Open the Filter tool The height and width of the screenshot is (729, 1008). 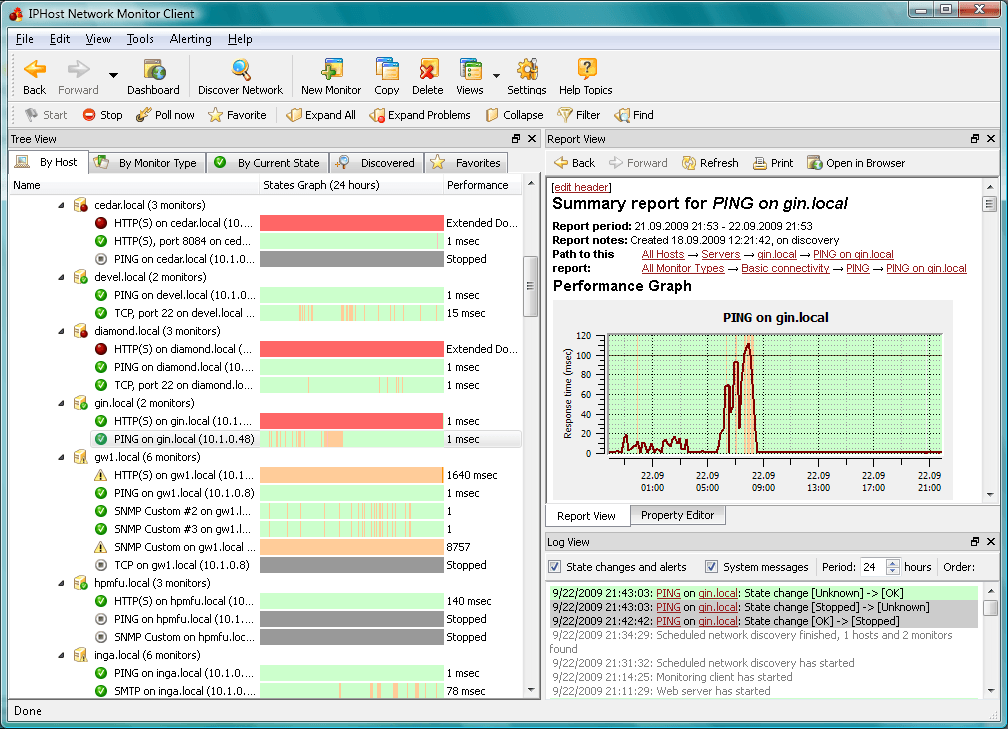pos(579,114)
